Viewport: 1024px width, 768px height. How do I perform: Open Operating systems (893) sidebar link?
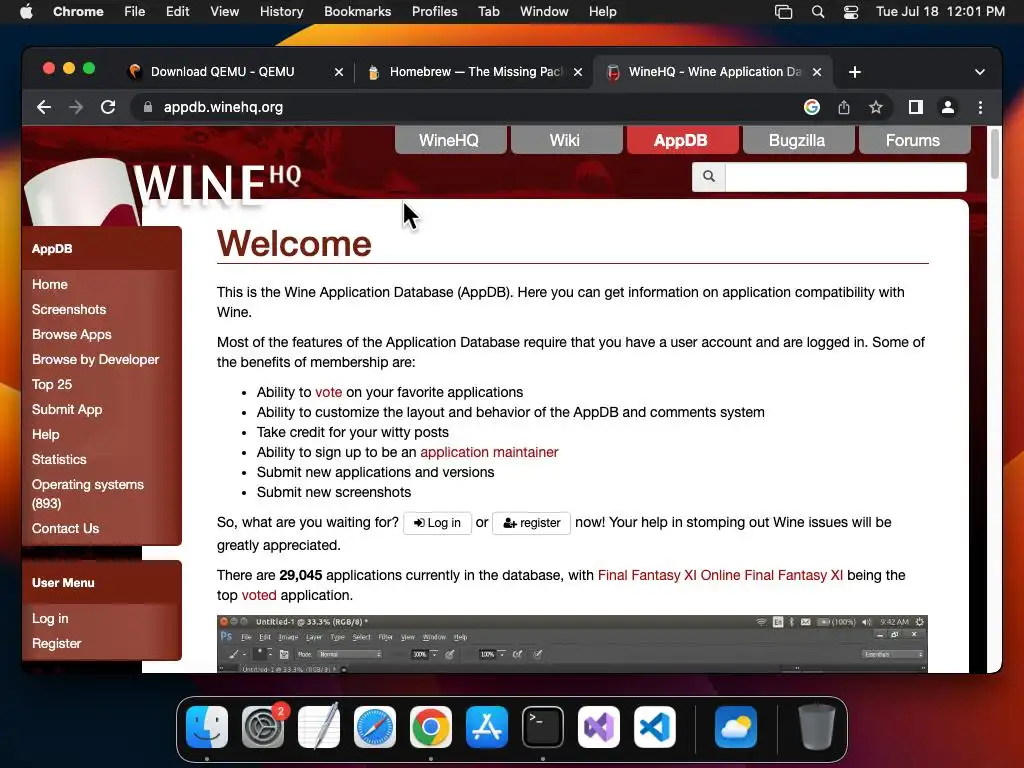click(88, 494)
